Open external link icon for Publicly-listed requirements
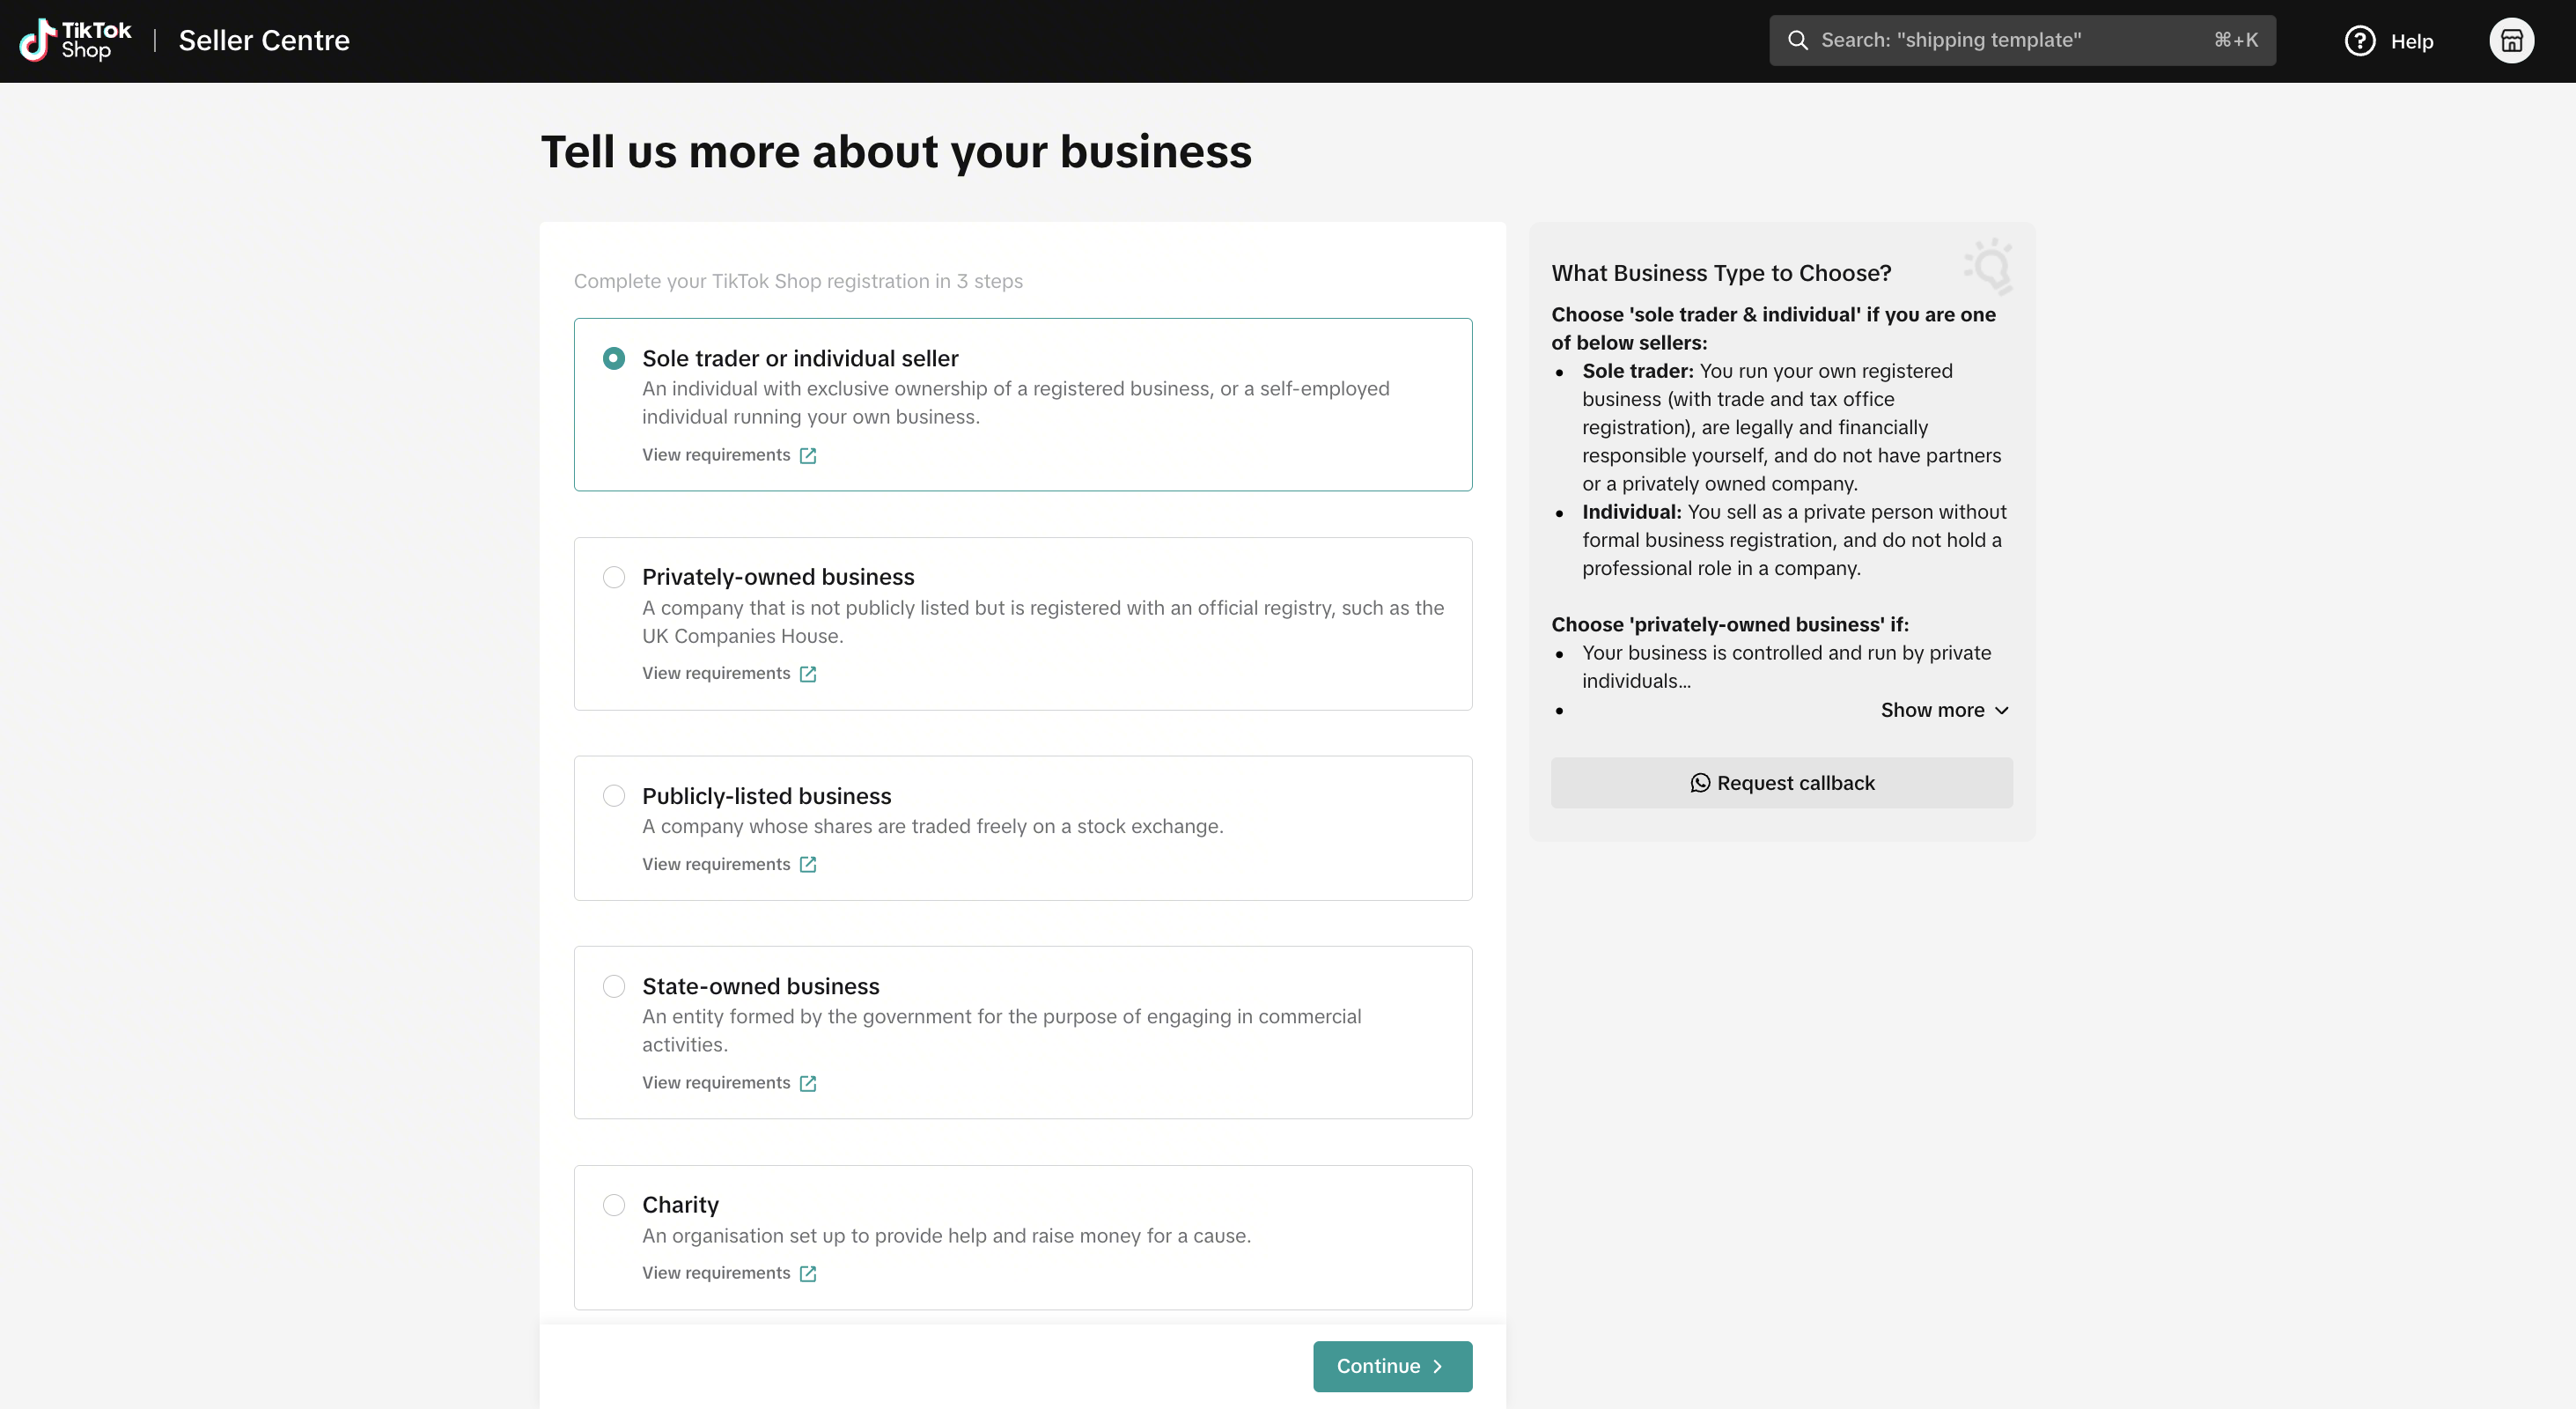2576x1409 pixels. pos(808,865)
